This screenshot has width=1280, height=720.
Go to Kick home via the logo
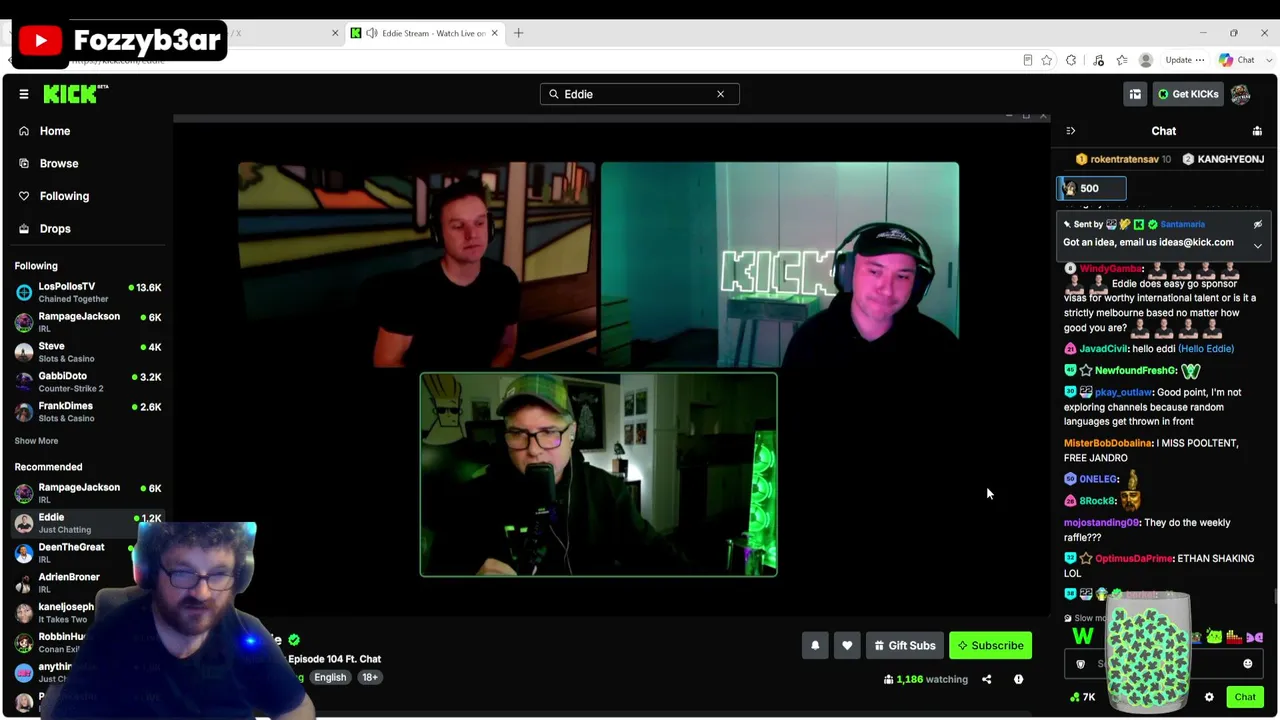[75, 94]
